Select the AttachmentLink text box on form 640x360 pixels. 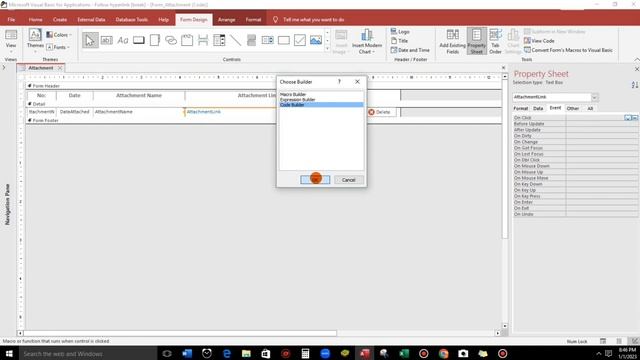[x=230, y=112]
